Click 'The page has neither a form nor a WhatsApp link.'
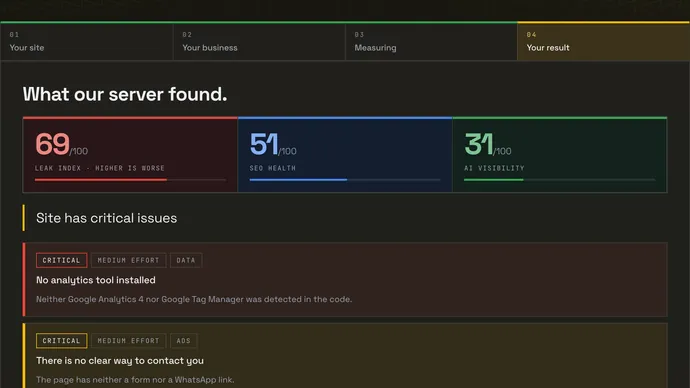 (x=135, y=380)
